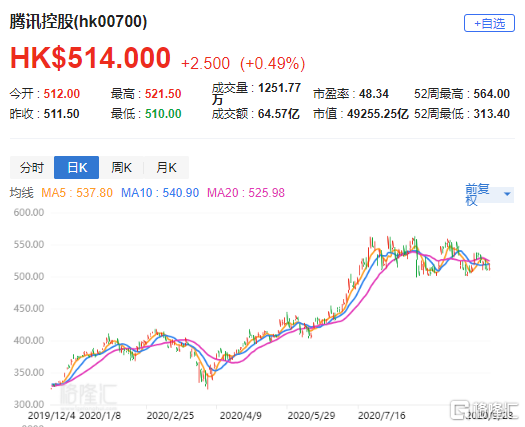
Task: Click the 550.00 y-axis label
Action: [x=29, y=244]
